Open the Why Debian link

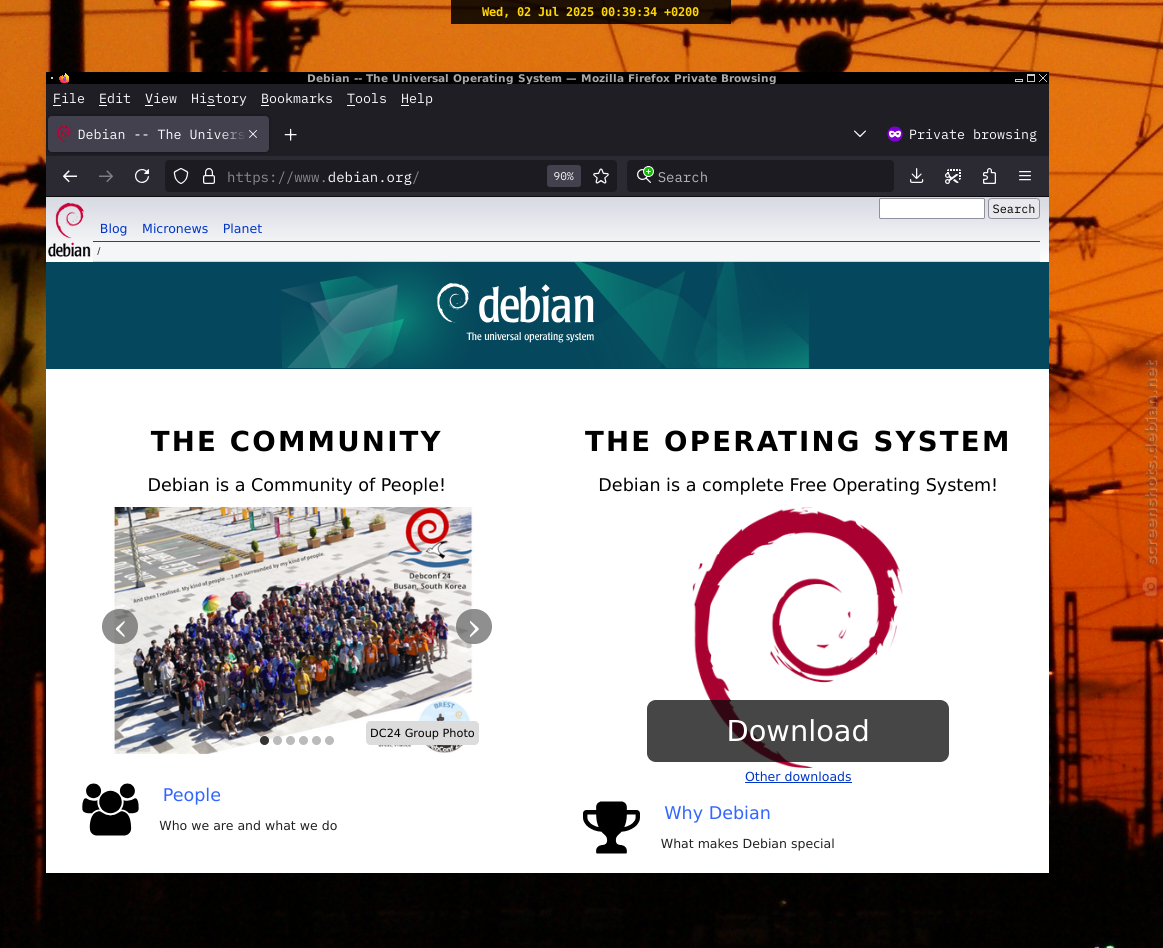point(717,813)
